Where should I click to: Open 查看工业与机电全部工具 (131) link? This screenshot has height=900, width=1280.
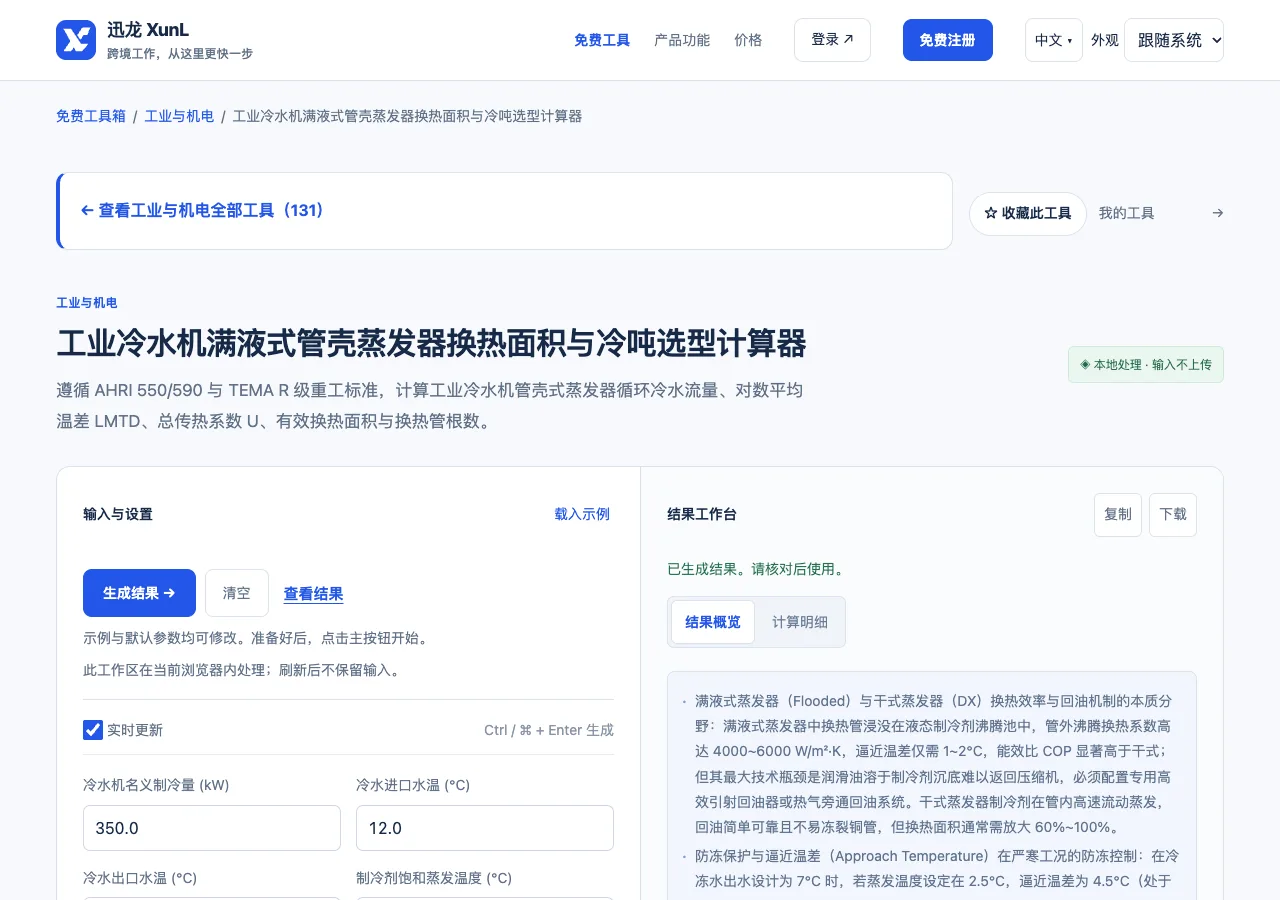click(x=203, y=211)
